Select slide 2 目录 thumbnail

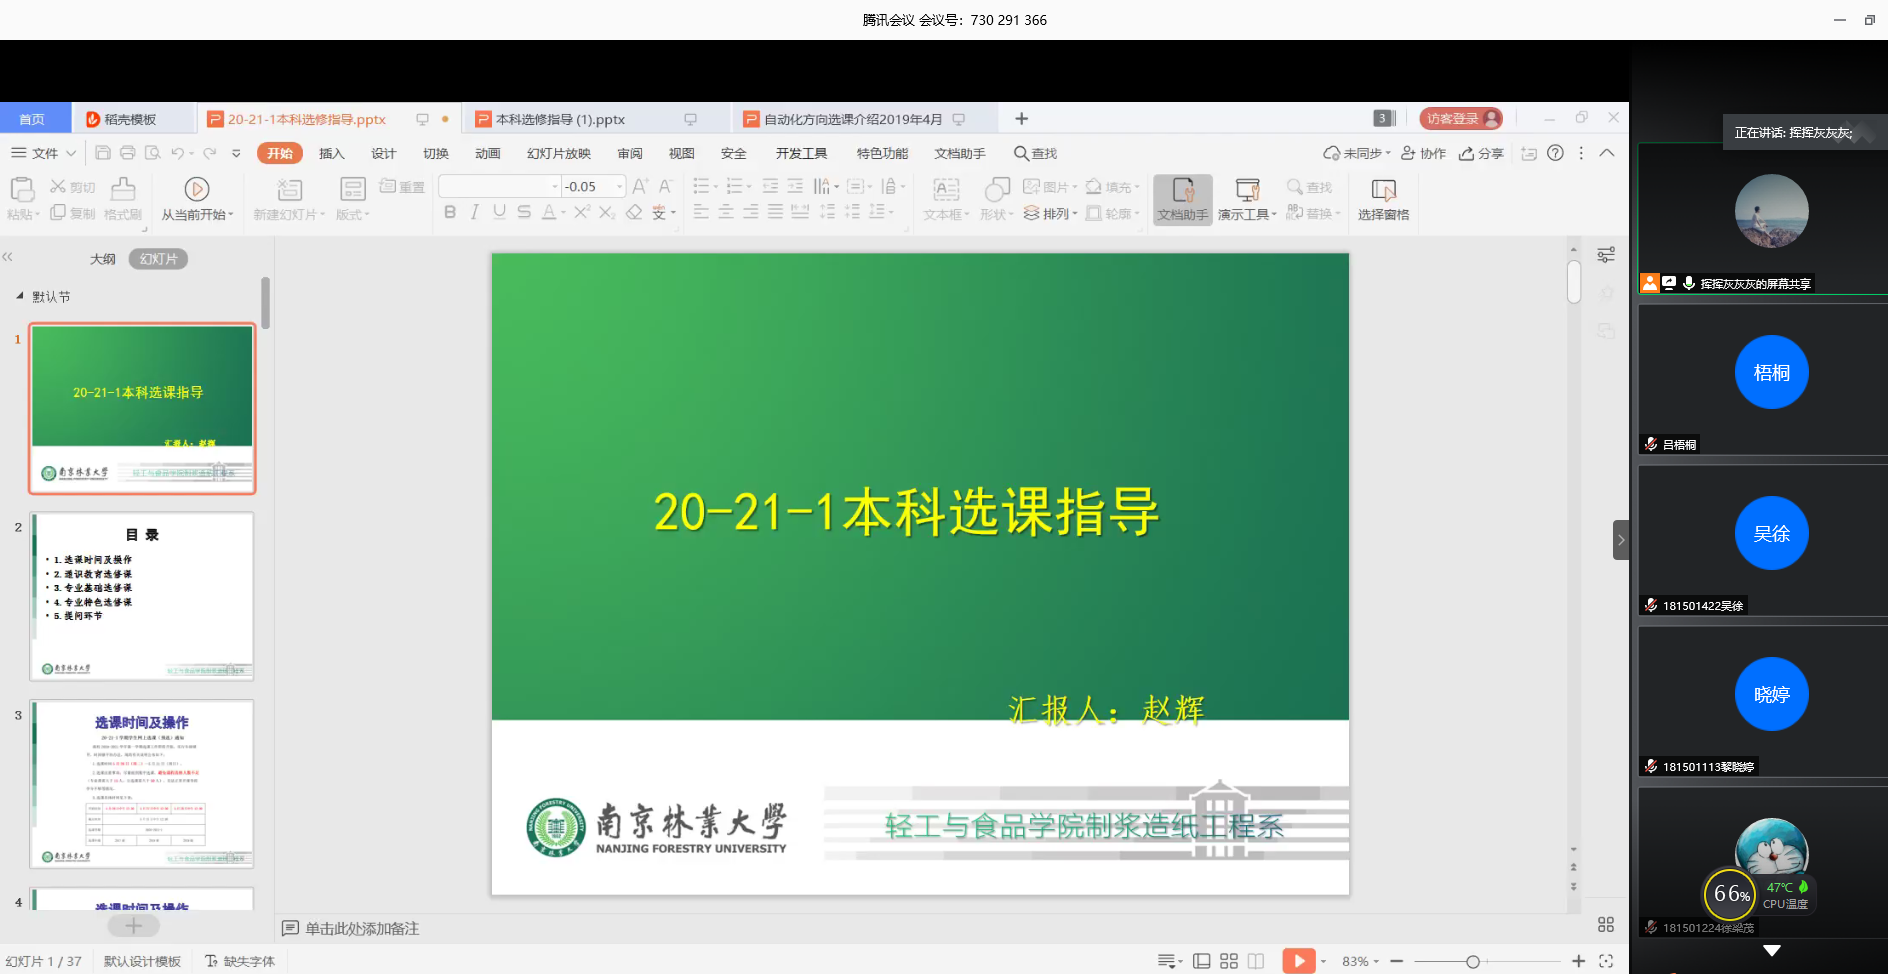coord(142,596)
